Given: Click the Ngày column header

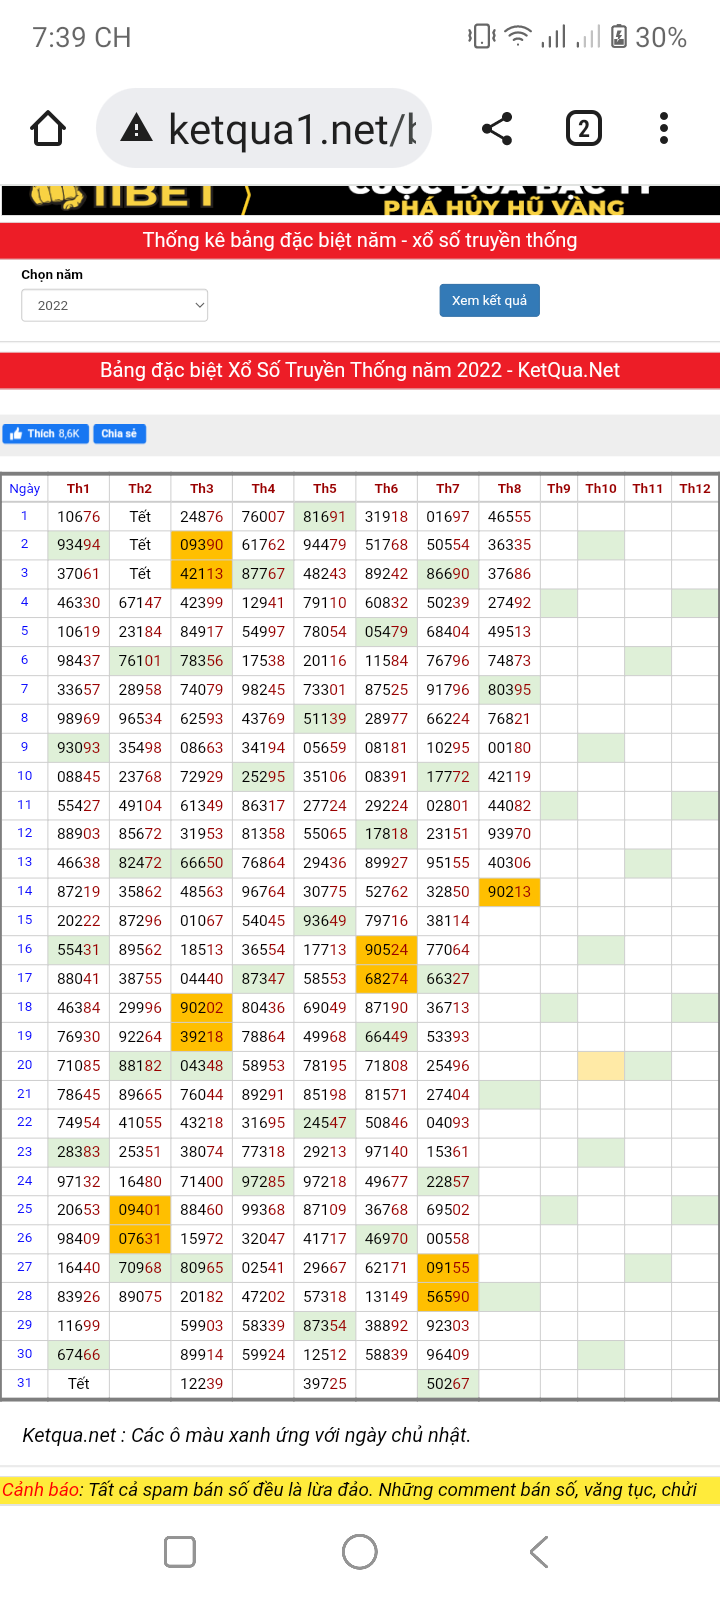Looking at the screenshot, I should (25, 488).
